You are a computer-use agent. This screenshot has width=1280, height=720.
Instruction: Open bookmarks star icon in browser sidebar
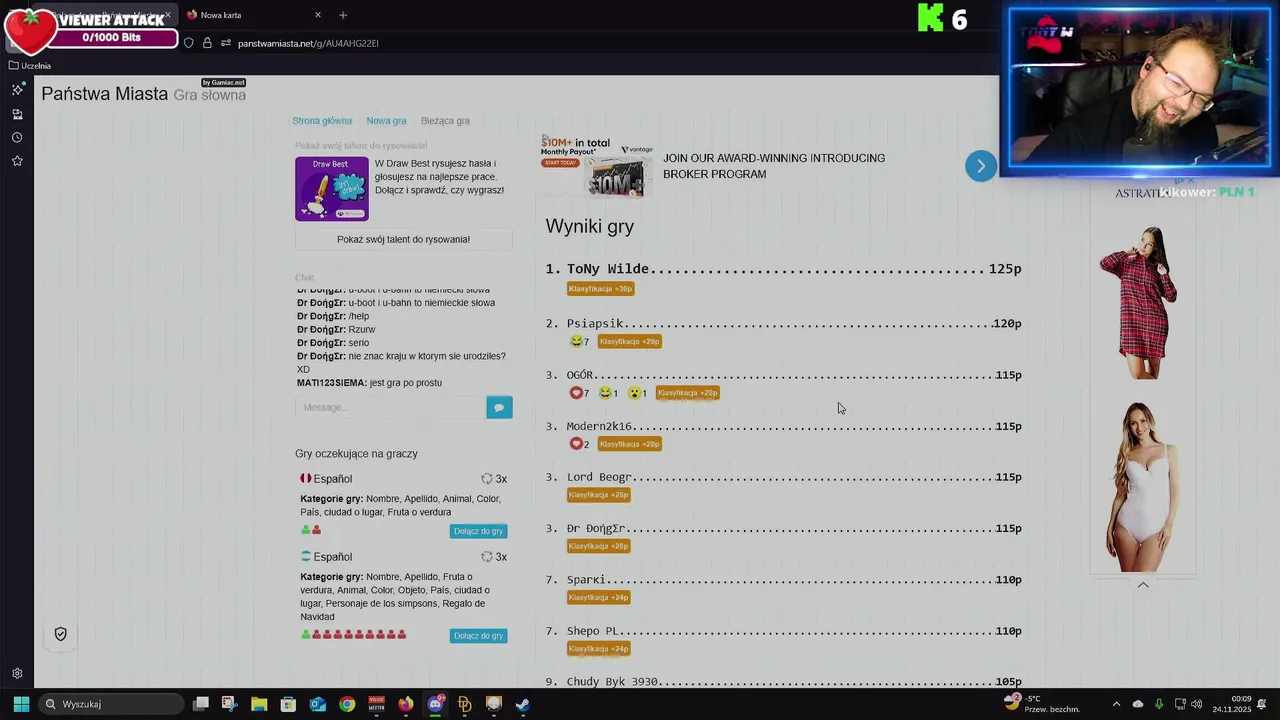pos(17,161)
